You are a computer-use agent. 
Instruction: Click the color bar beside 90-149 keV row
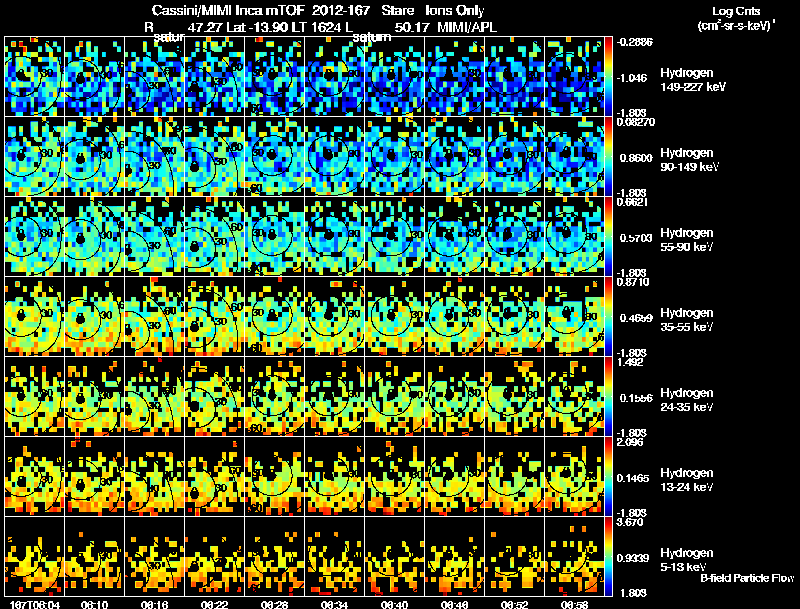point(608,157)
